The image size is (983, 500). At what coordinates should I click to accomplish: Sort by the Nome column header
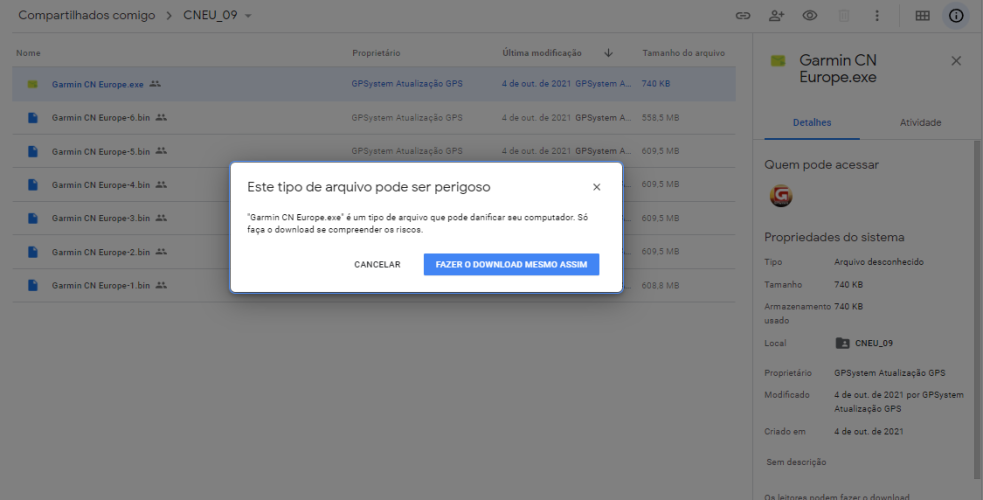(28, 53)
